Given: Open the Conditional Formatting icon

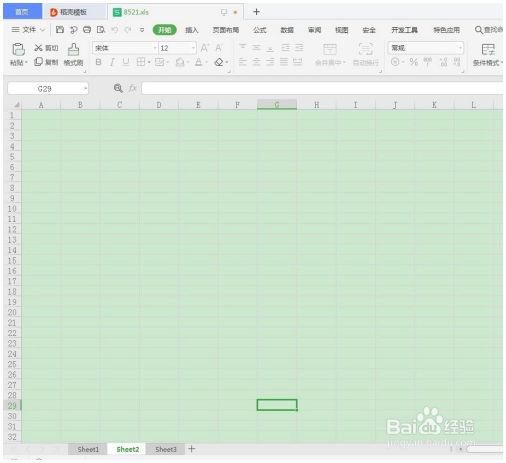Looking at the screenshot, I should point(488,49).
